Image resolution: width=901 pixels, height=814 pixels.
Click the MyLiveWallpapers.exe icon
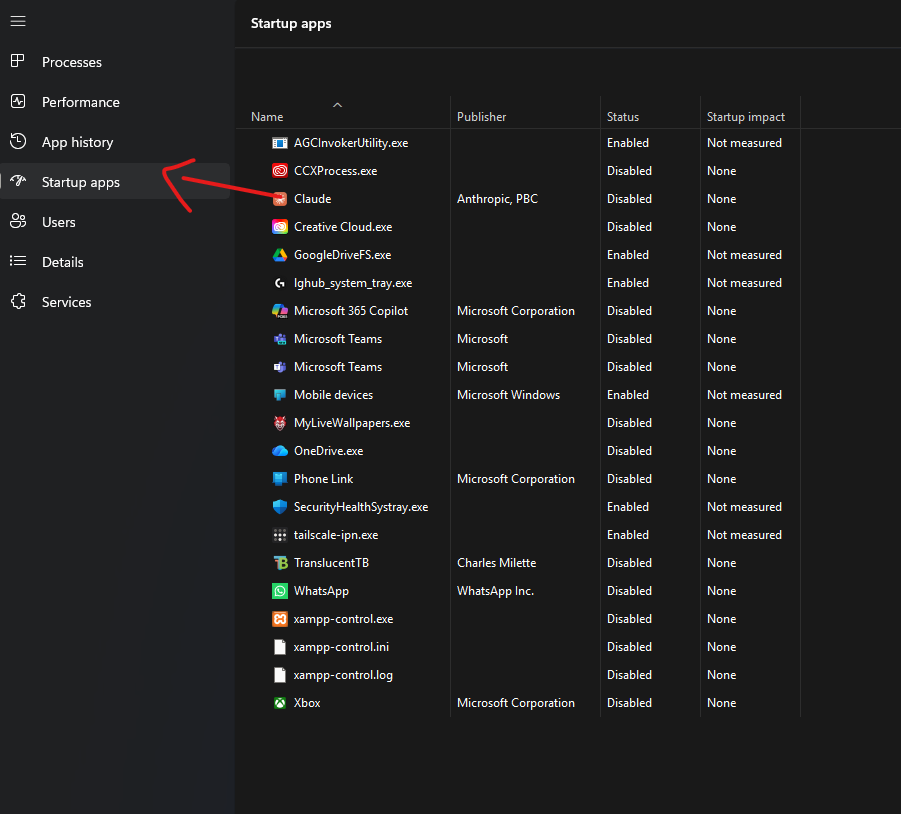click(280, 423)
